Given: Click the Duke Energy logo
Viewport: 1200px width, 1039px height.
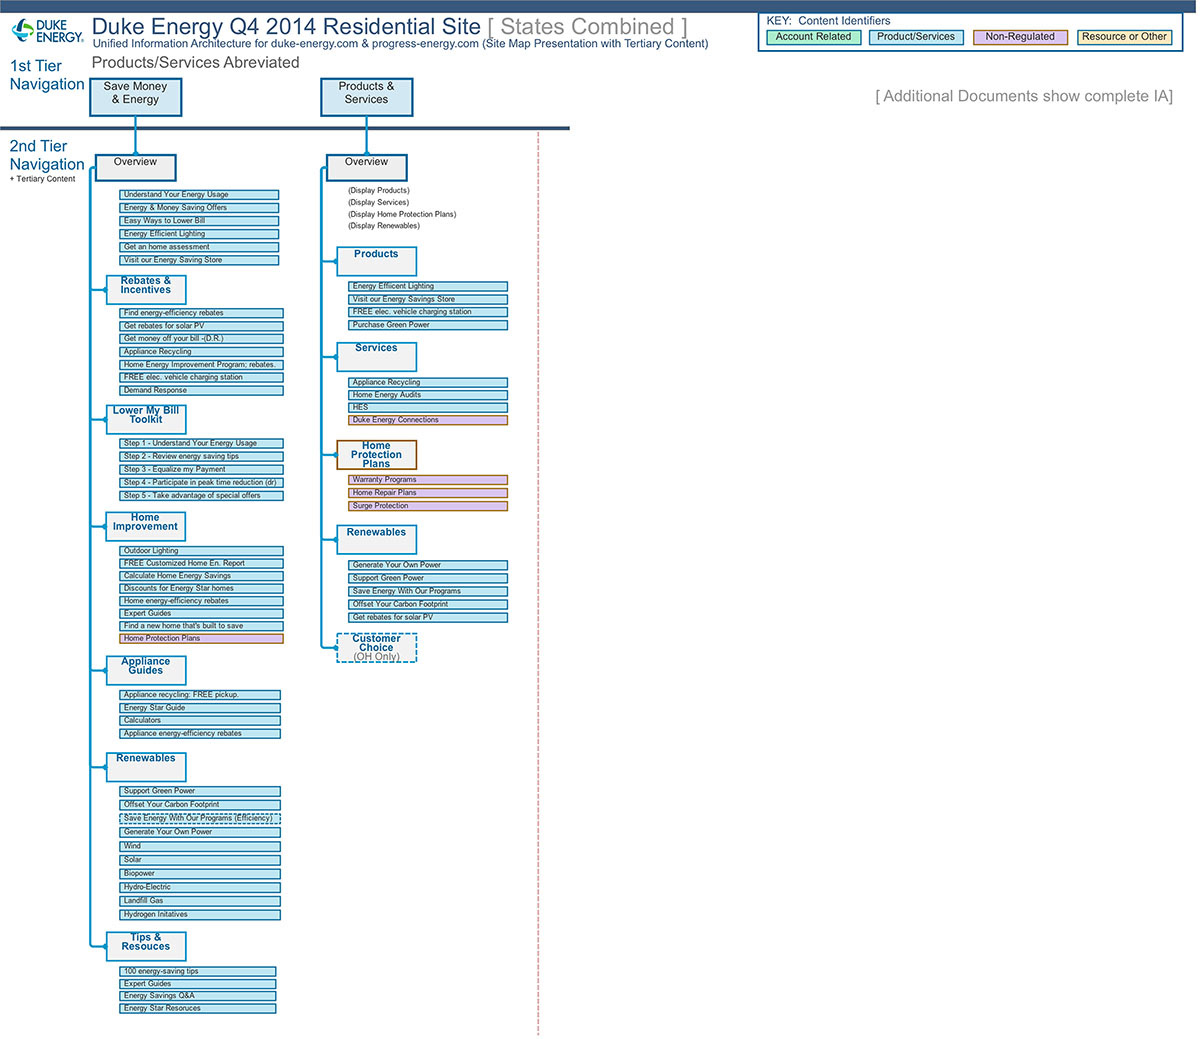Looking at the screenshot, I should click(x=47, y=30).
